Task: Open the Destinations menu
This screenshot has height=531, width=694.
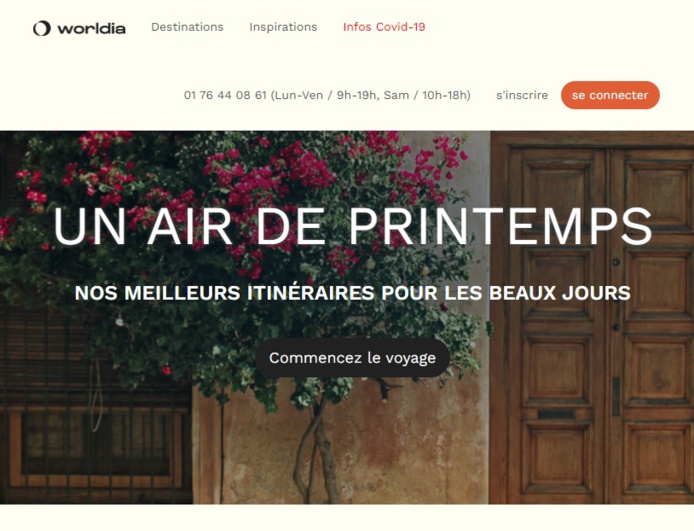Action: point(187,27)
